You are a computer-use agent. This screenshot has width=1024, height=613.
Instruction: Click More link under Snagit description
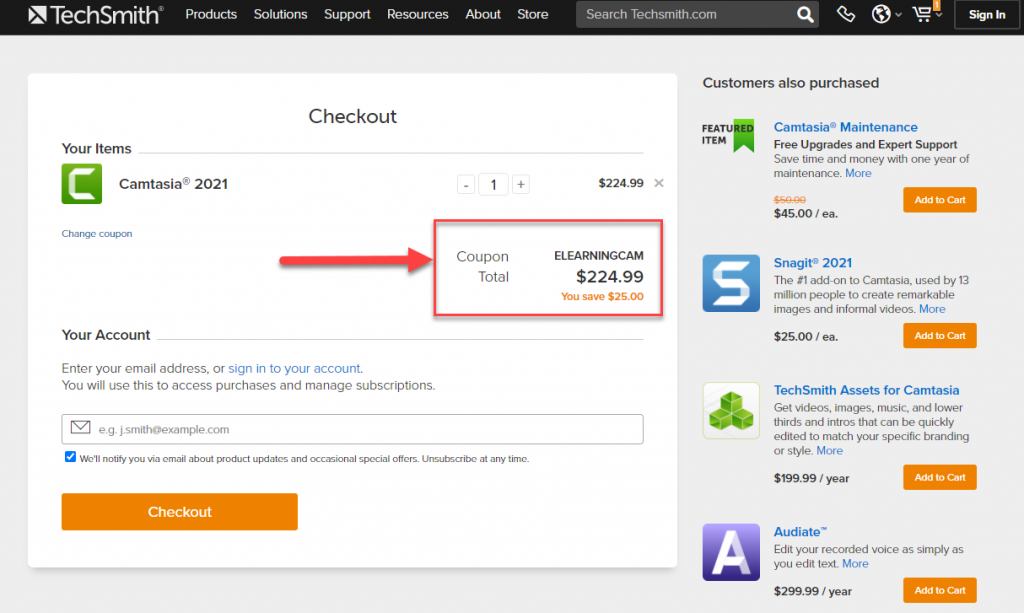(x=932, y=309)
